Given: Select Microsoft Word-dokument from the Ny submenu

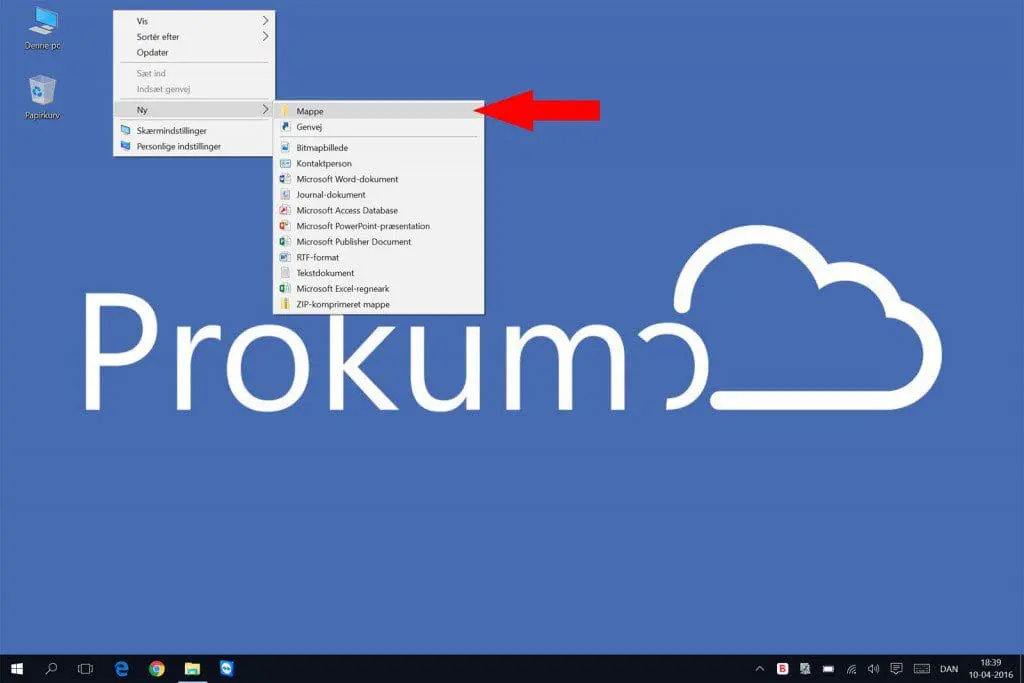Looking at the screenshot, I should pyautogui.click(x=347, y=179).
